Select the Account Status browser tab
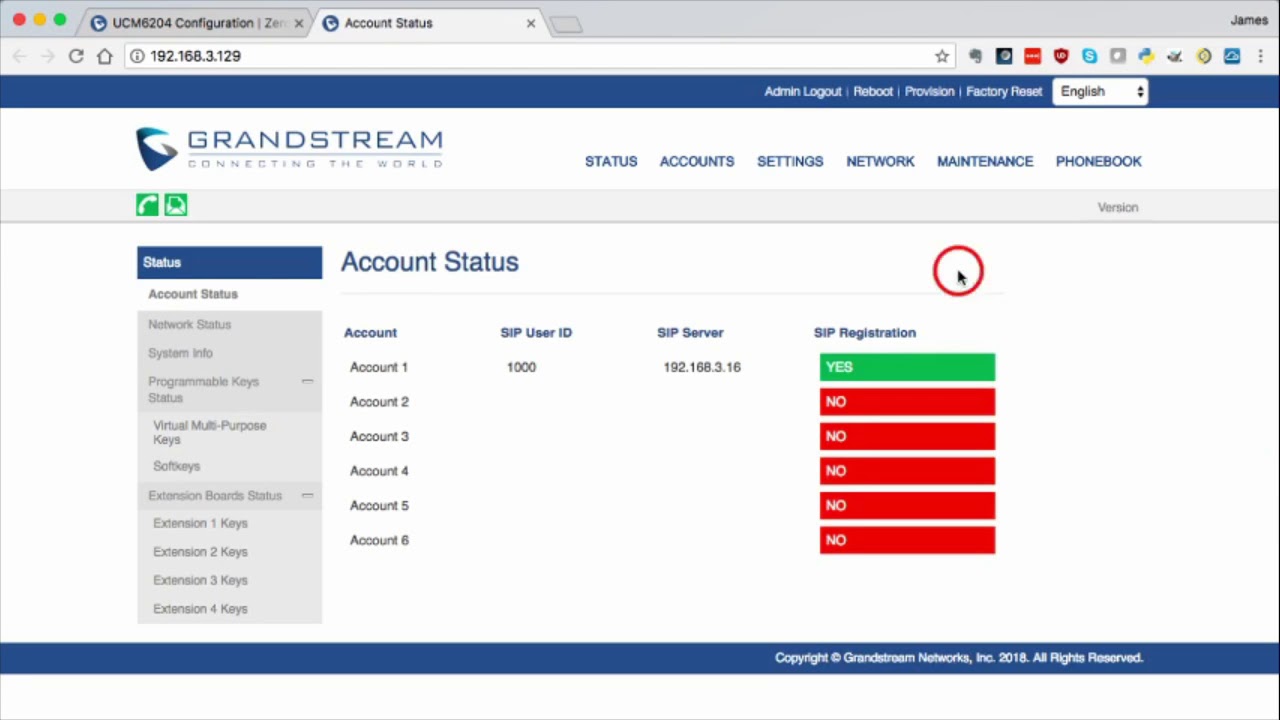The image size is (1280, 720). click(430, 23)
